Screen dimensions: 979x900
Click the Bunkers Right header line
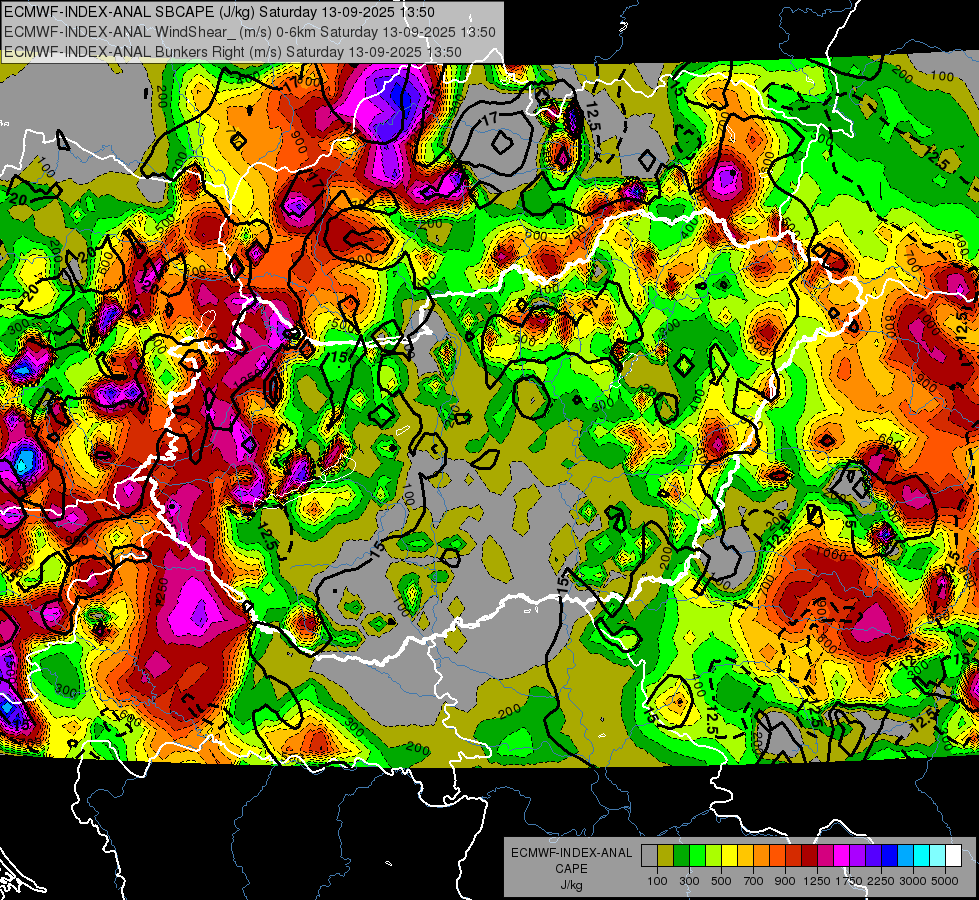tap(233, 52)
